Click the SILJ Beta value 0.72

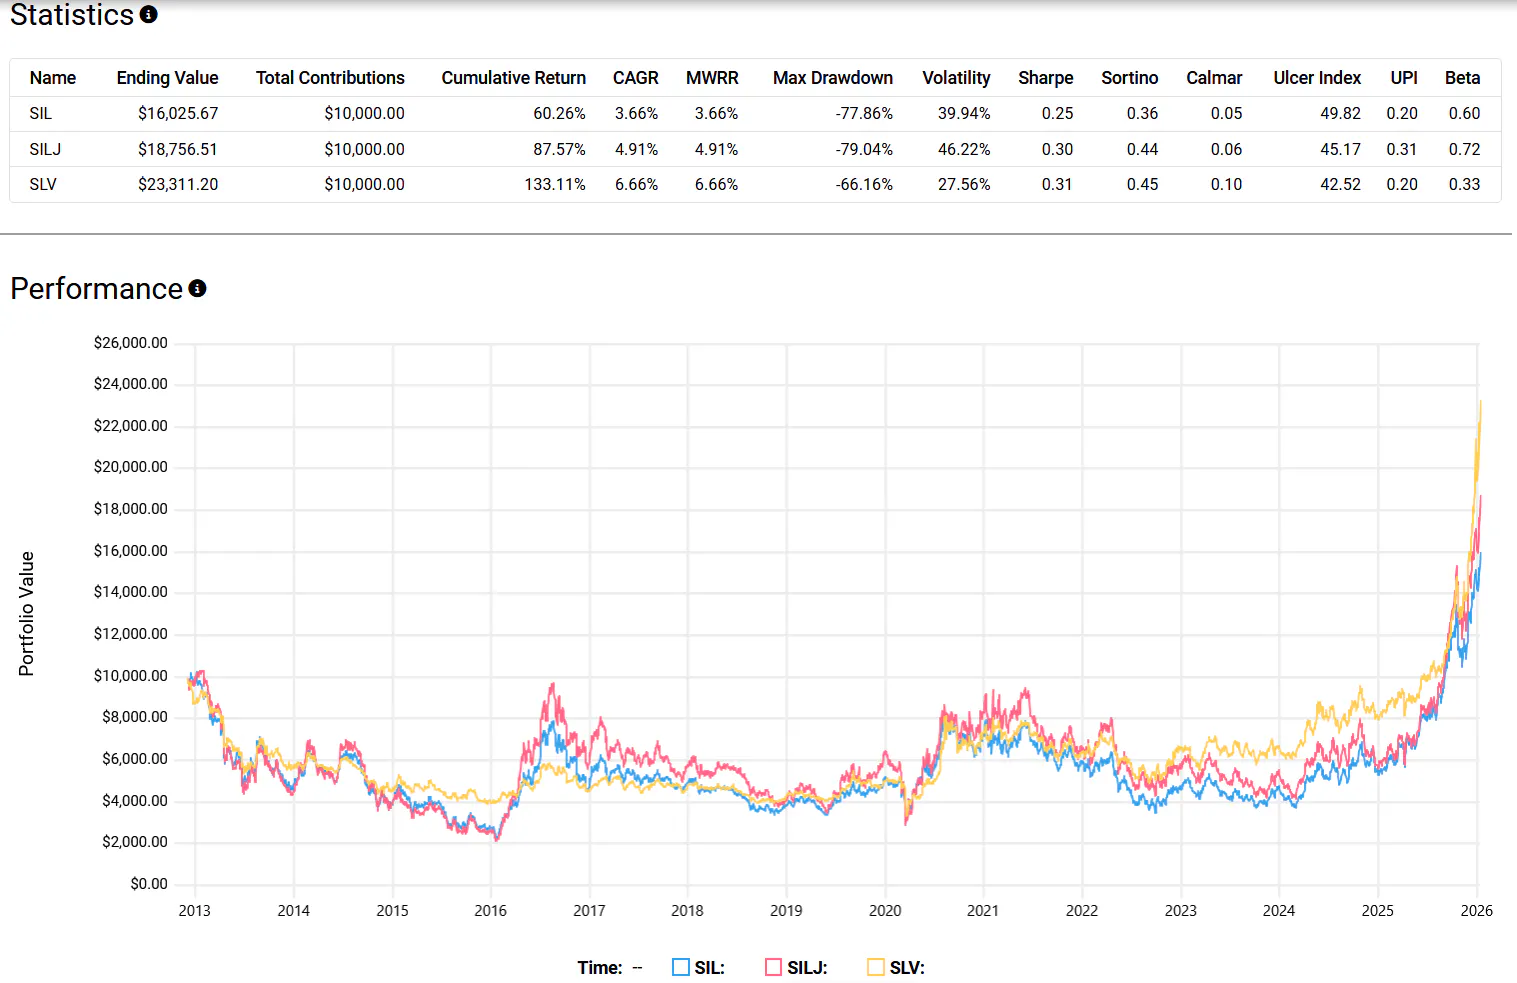[x=1464, y=150]
